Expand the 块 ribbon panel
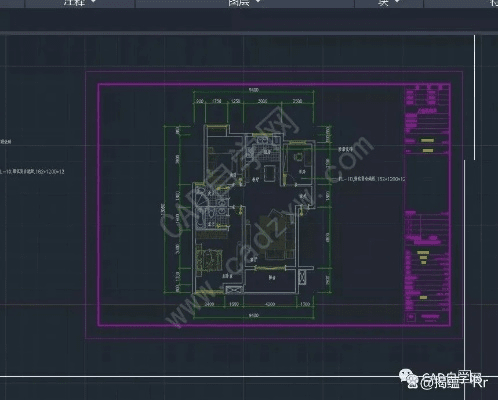This screenshot has width=498, height=400. click(x=389, y=3)
